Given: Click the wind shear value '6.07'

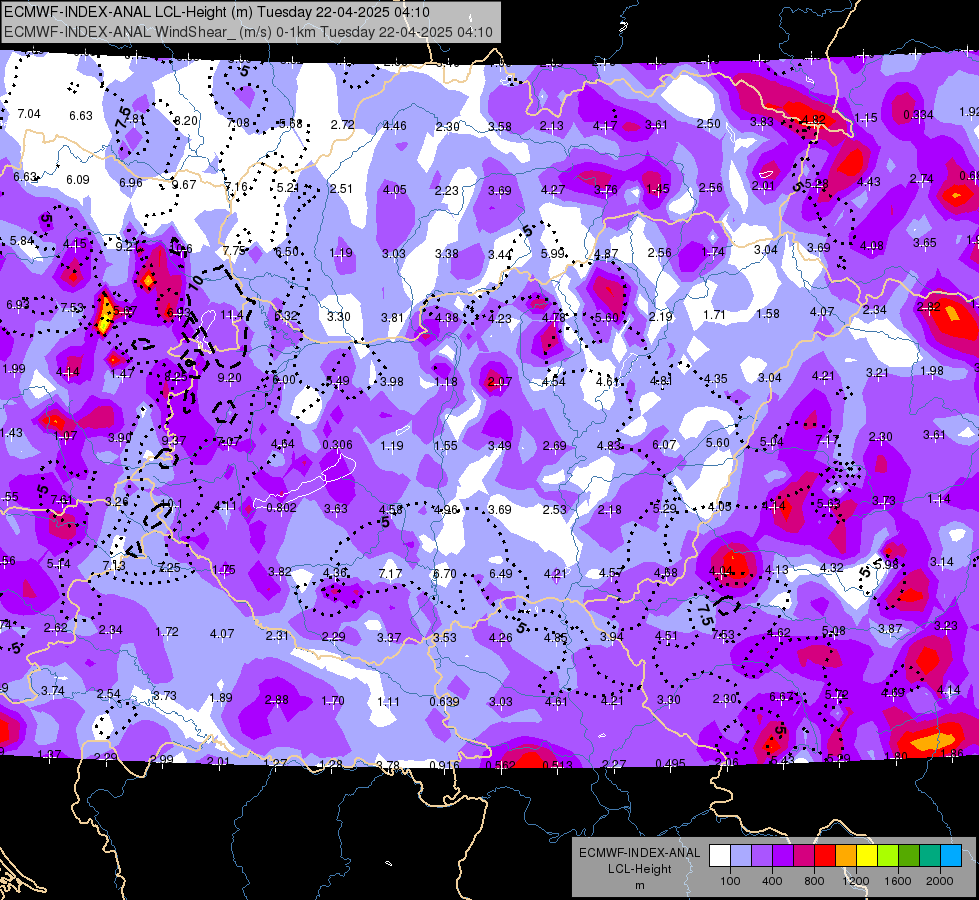Looking at the screenshot, I should (664, 444).
